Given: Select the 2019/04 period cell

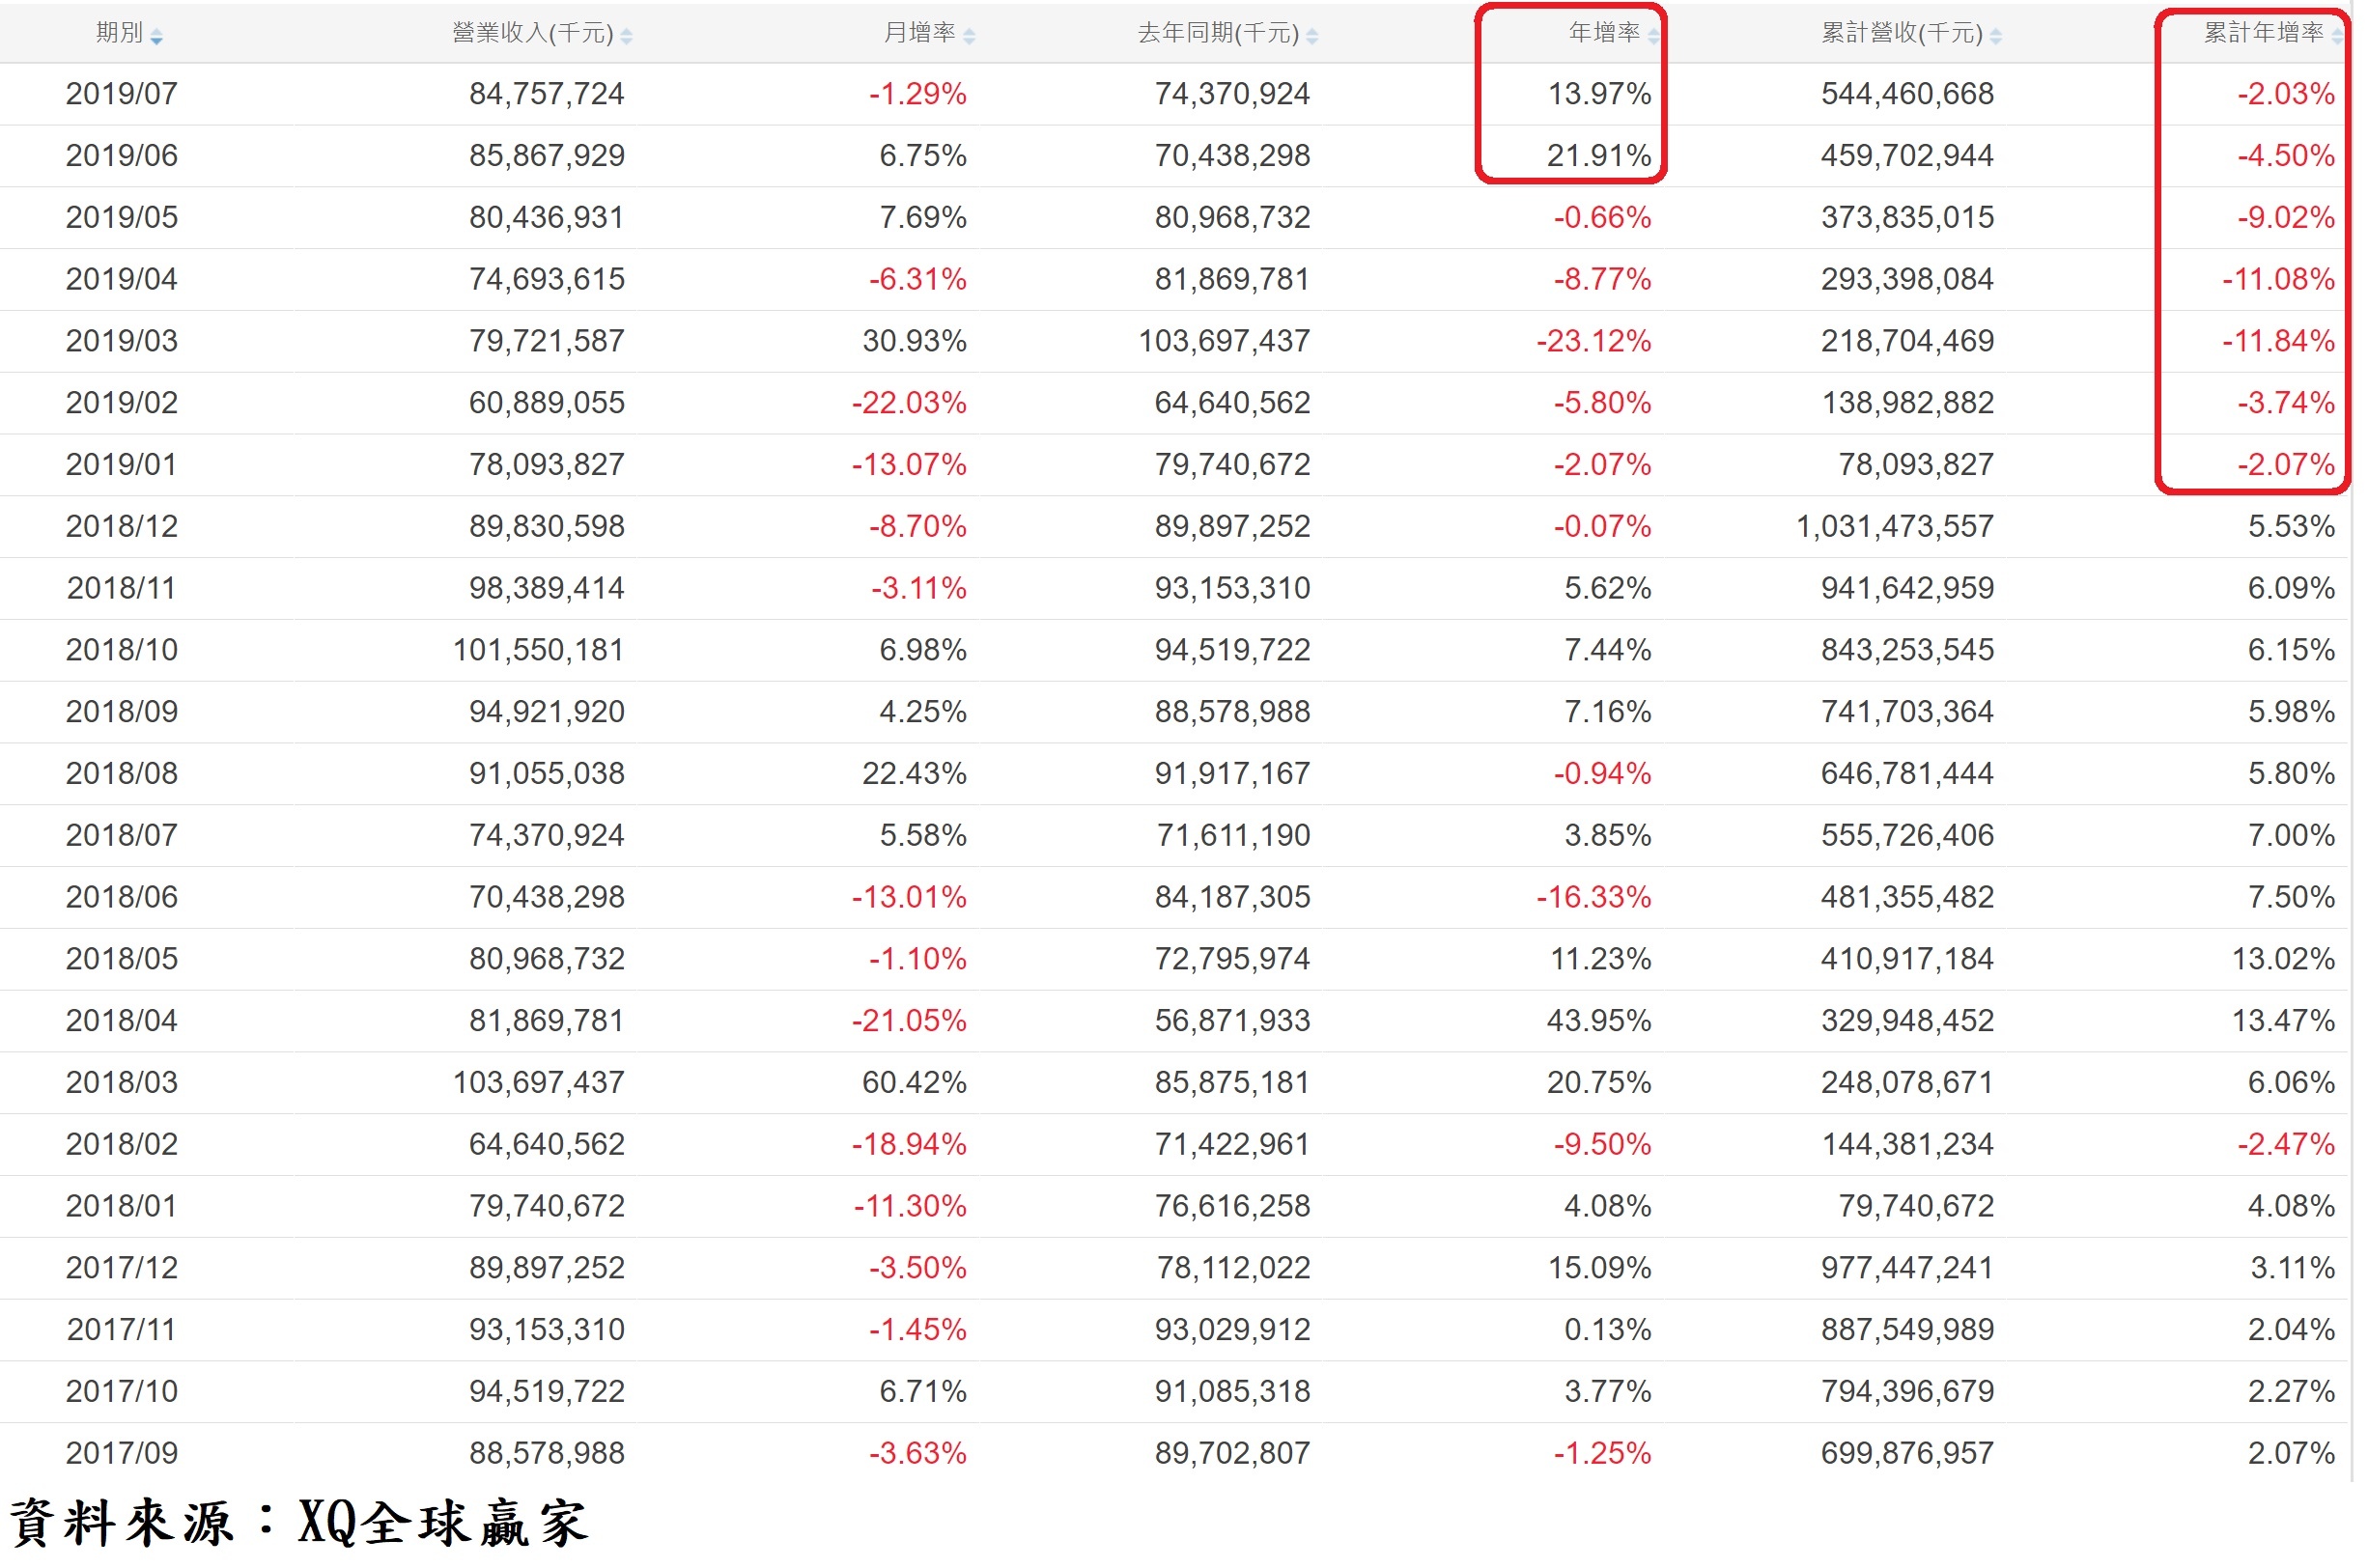Looking at the screenshot, I should tap(122, 280).
